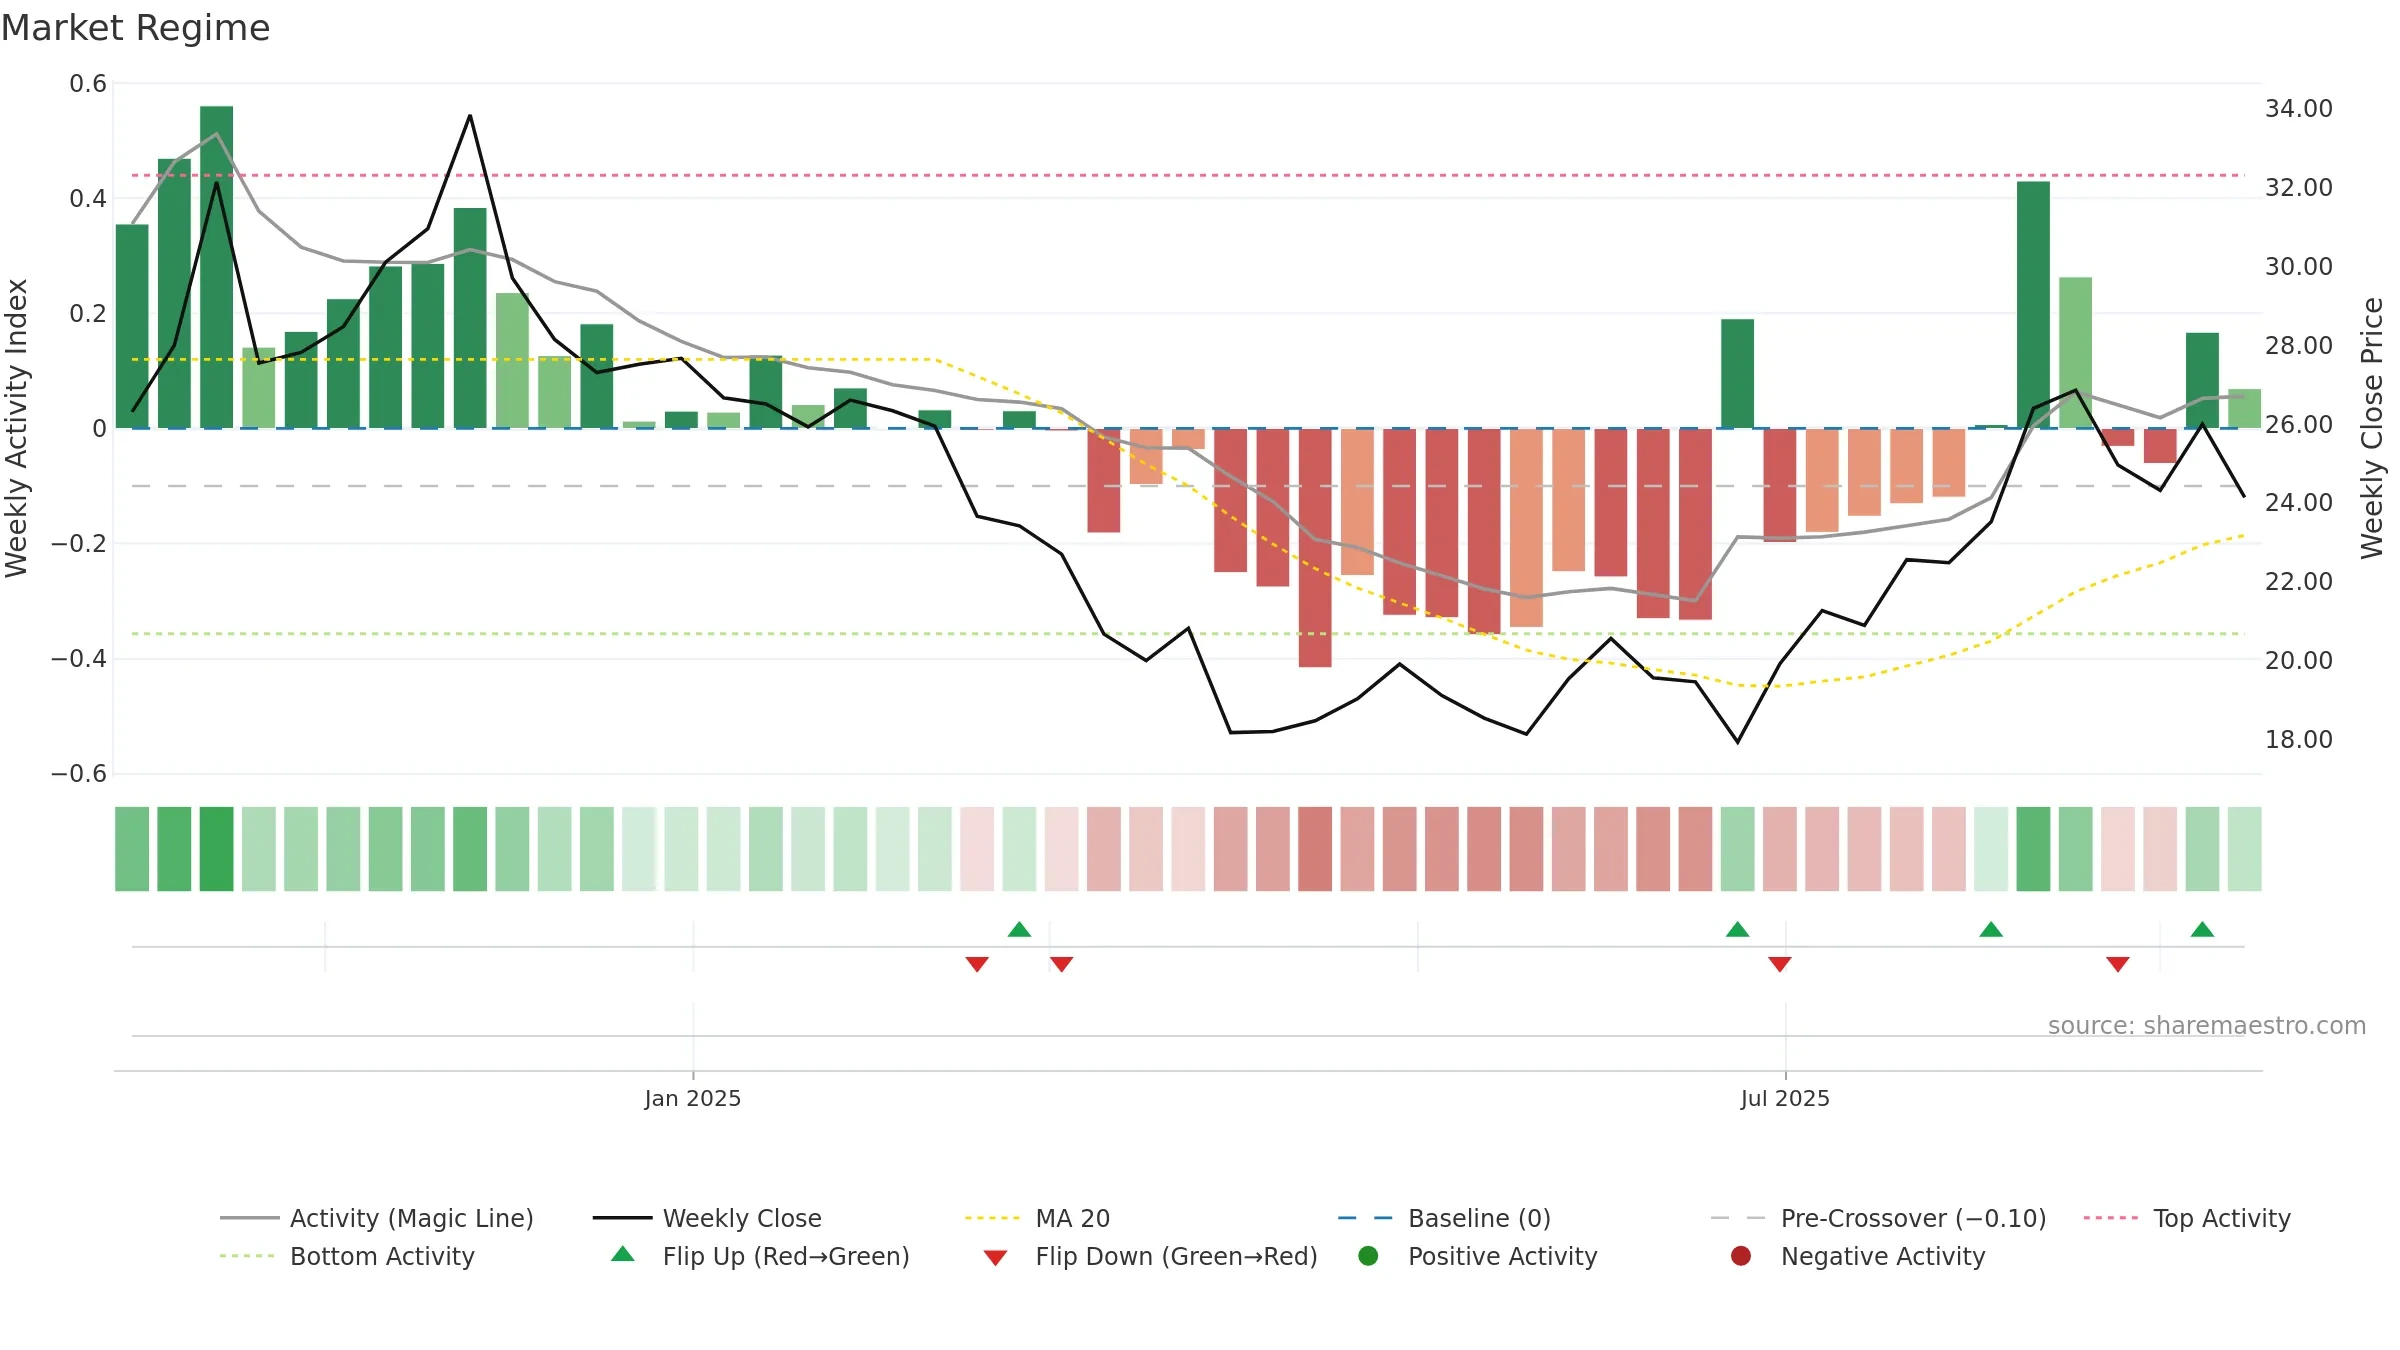Viewport: 2400px width, 1350px height.
Task: Click the Negative Activity red circle legend icon
Action: coord(1741,1255)
